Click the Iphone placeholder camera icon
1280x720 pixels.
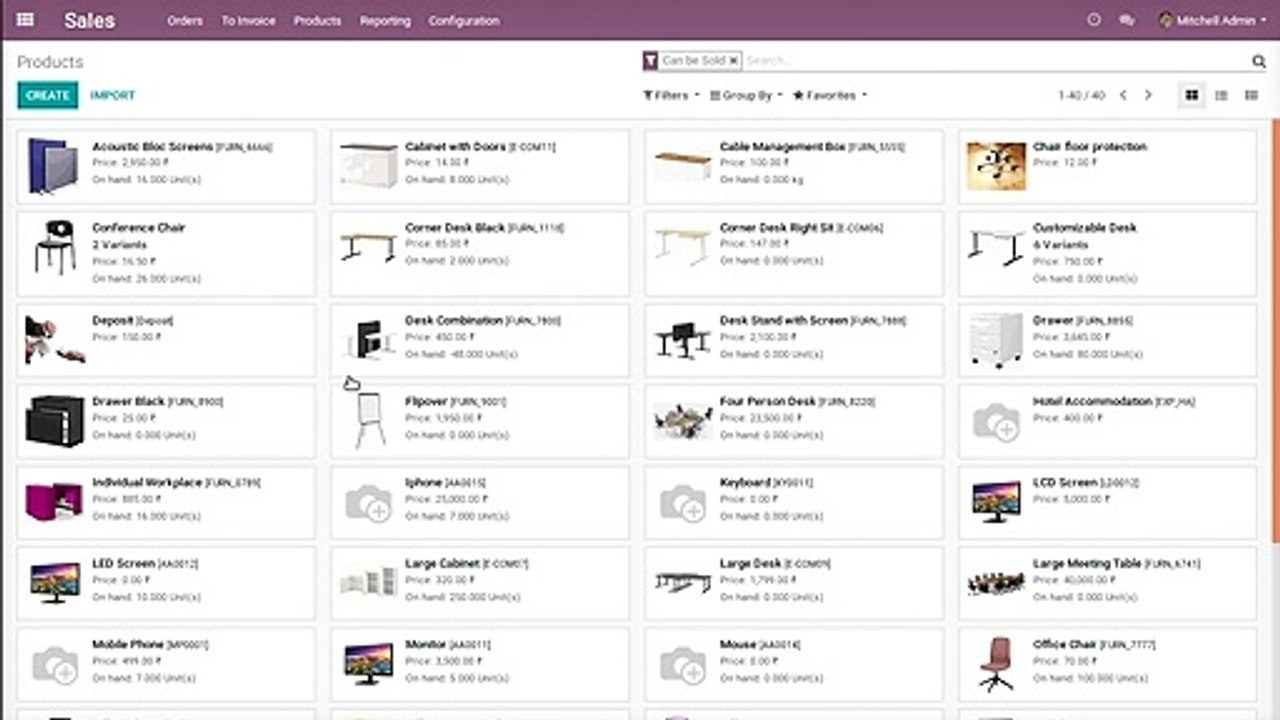coord(368,503)
